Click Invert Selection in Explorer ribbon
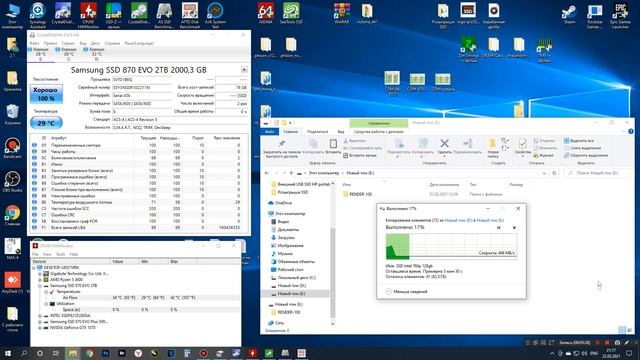640x360 pixels. coord(586,156)
